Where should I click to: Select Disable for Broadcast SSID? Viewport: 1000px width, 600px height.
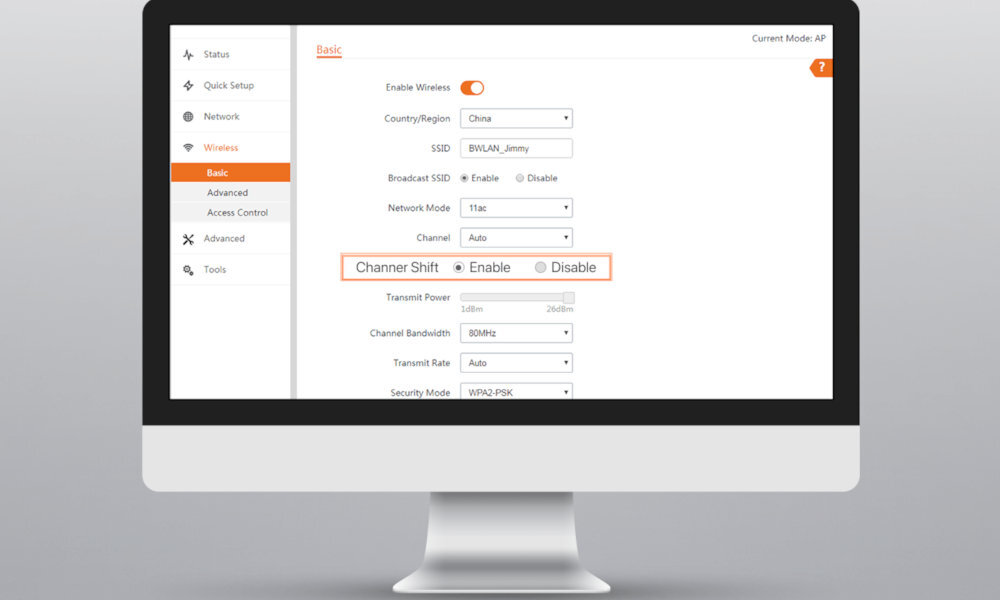click(520, 178)
